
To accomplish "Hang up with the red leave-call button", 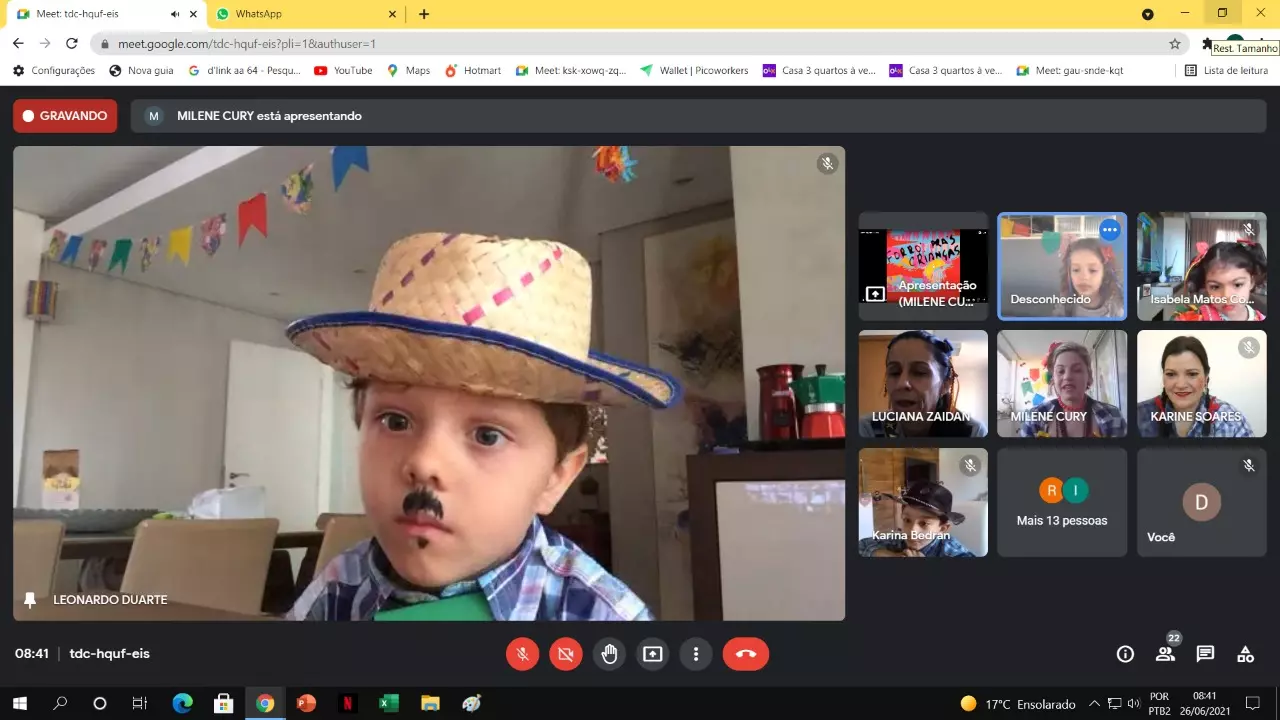I will coord(745,654).
